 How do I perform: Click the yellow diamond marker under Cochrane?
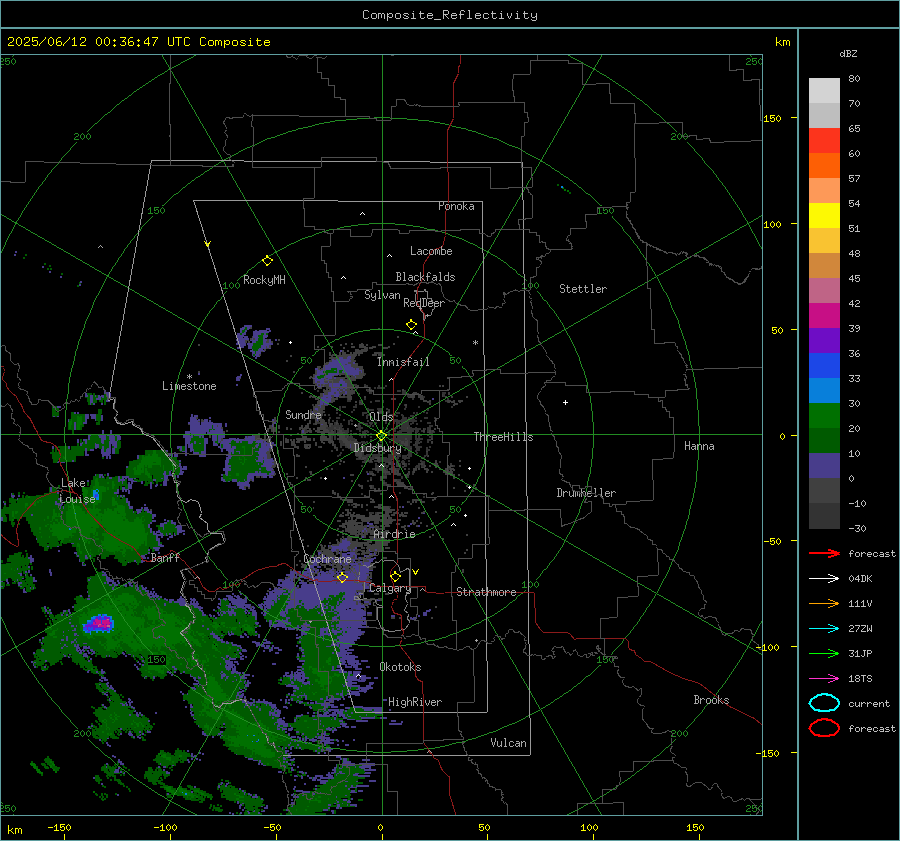tap(342, 577)
